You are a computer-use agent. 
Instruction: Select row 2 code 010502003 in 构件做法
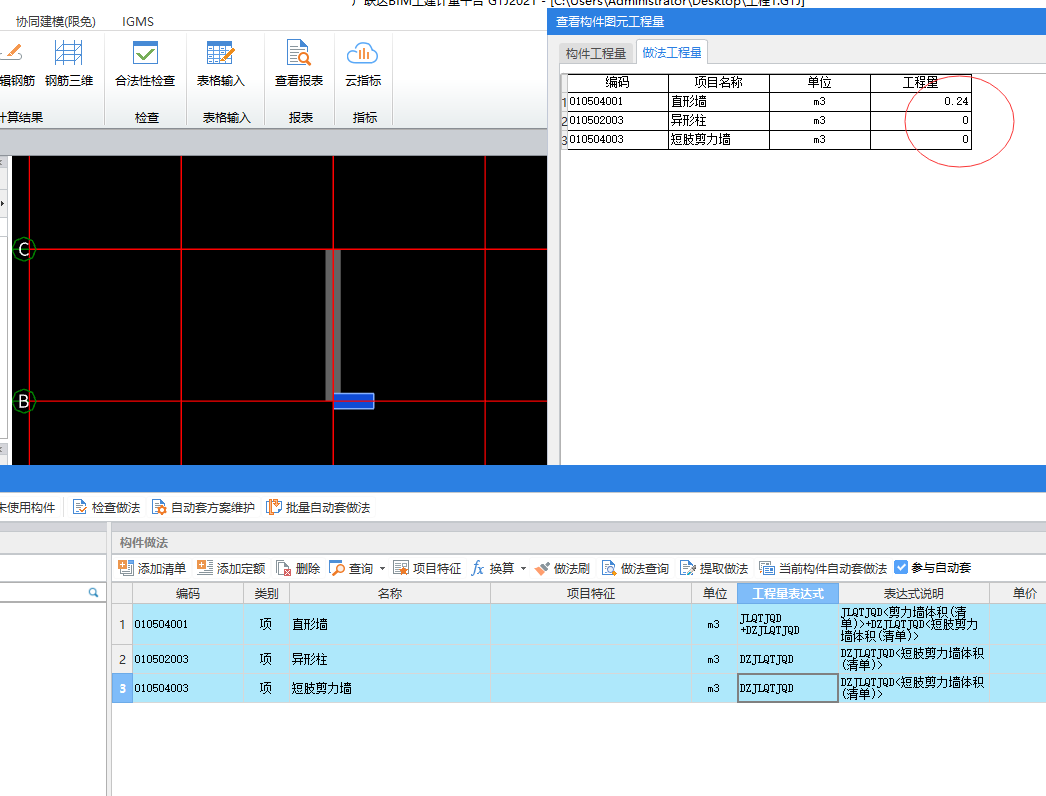[188, 659]
